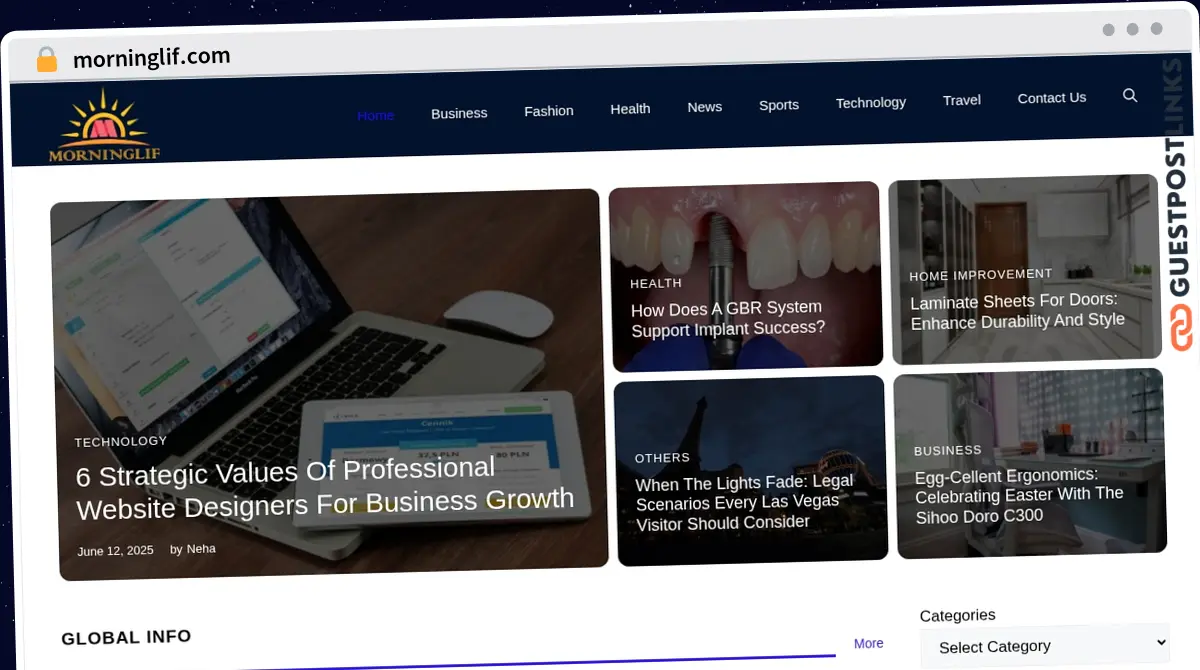Click the Morninglif sun logo
The width and height of the screenshot is (1200, 670).
[104, 125]
